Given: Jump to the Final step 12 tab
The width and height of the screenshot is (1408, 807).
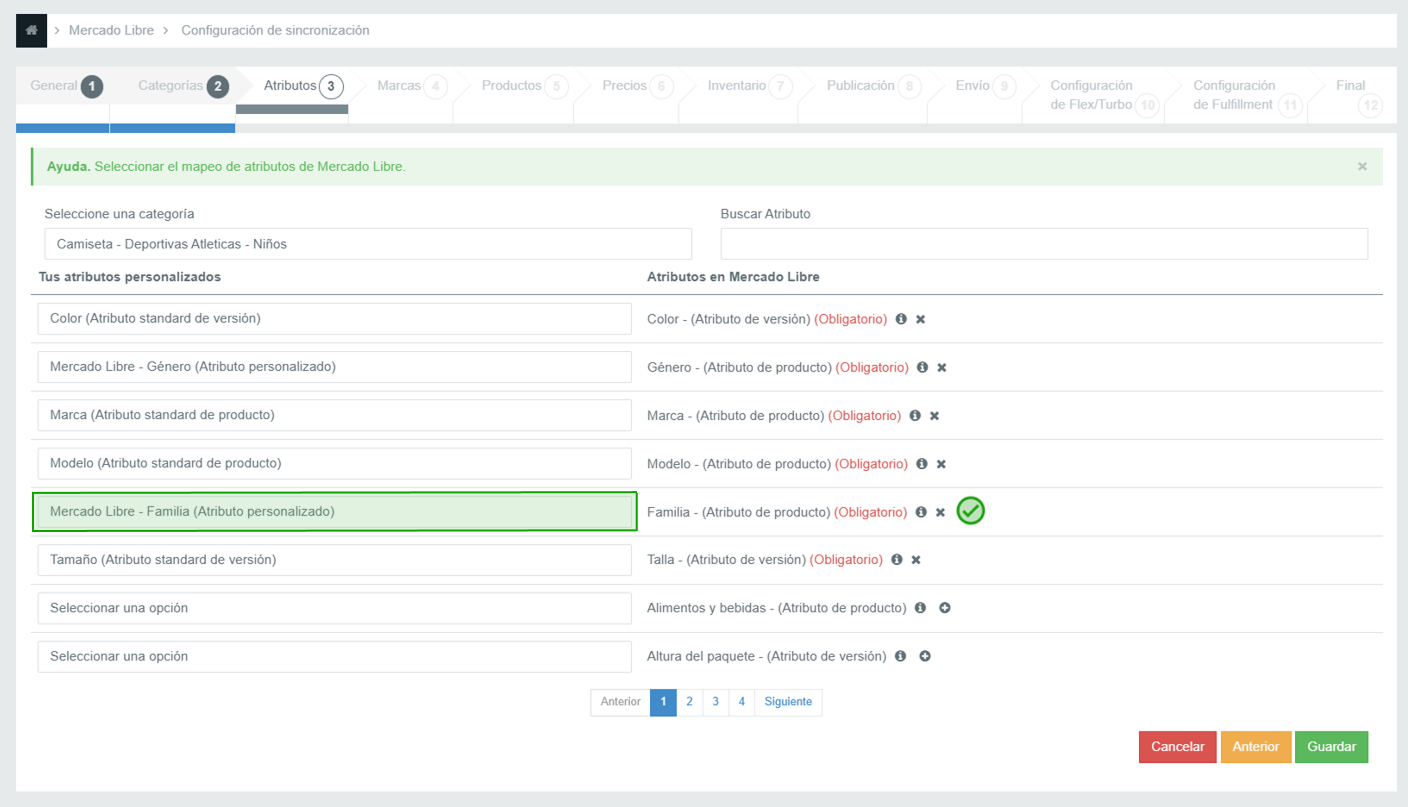Looking at the screenshot, I should (x=1358, y=95).
